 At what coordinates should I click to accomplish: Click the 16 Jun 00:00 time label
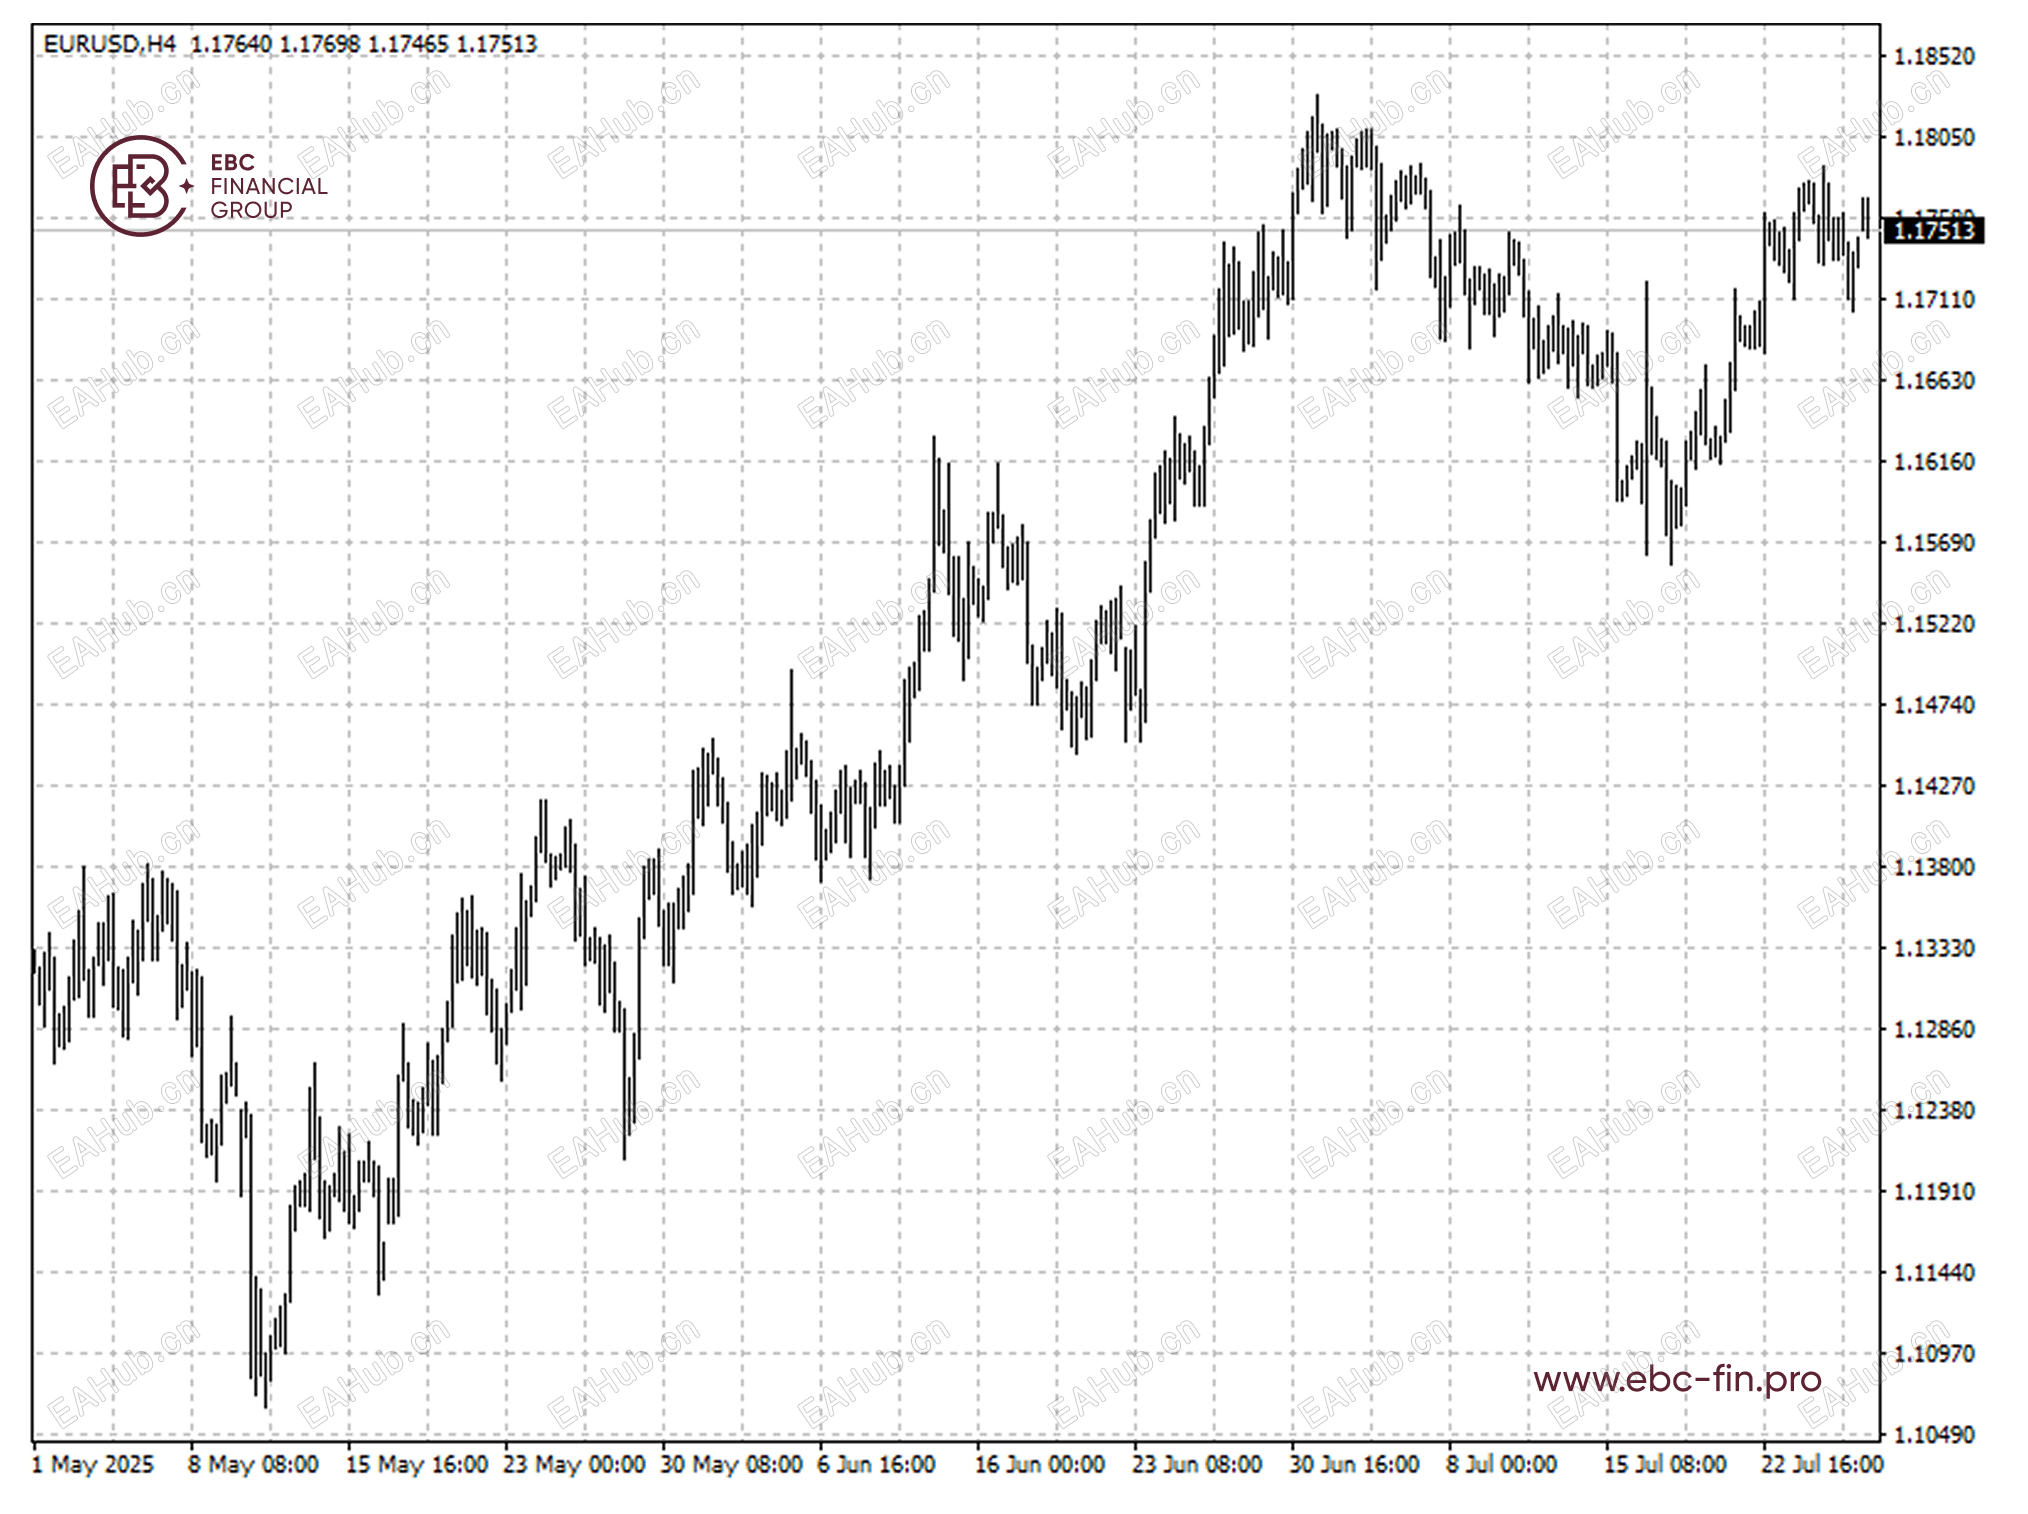coord(1040,1465)
